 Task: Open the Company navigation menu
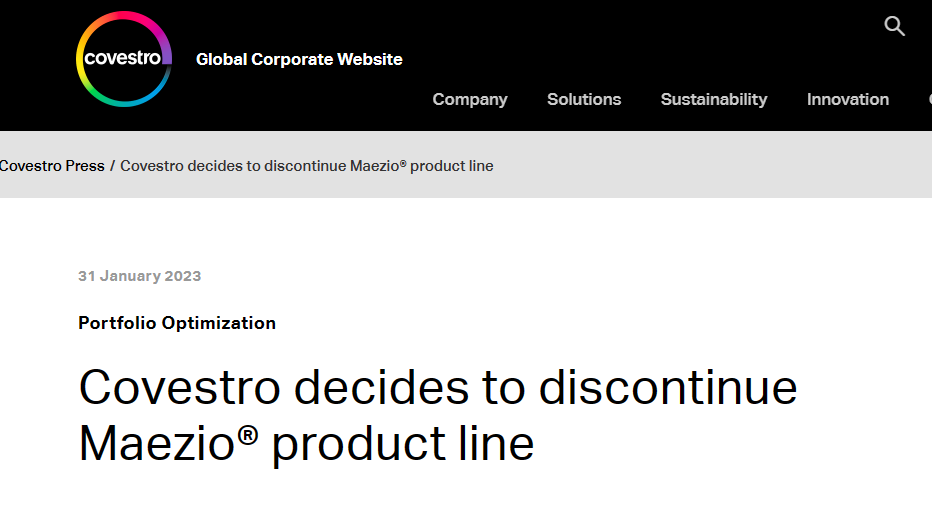click(x=470, y=99)
